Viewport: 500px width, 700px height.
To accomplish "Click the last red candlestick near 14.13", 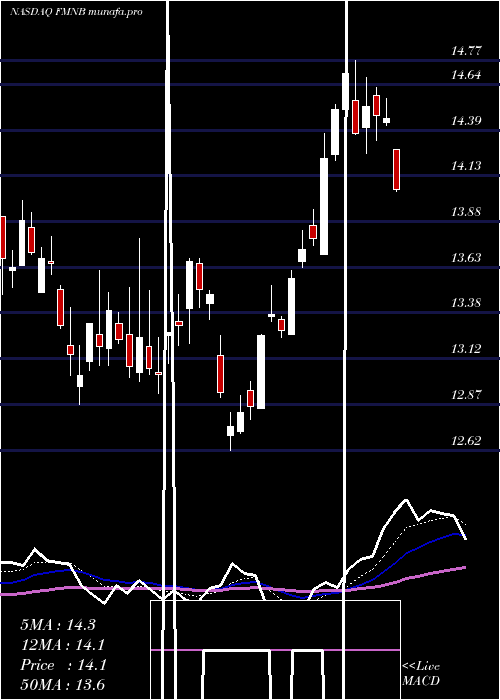I will 396,170.
